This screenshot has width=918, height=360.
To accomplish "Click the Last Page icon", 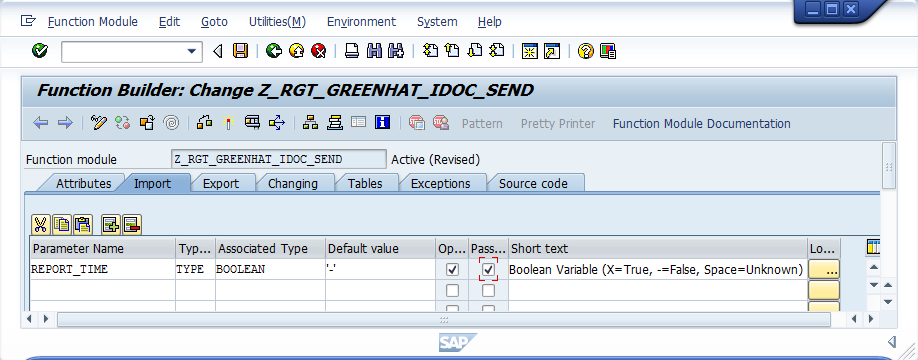I will pos(496,51).
